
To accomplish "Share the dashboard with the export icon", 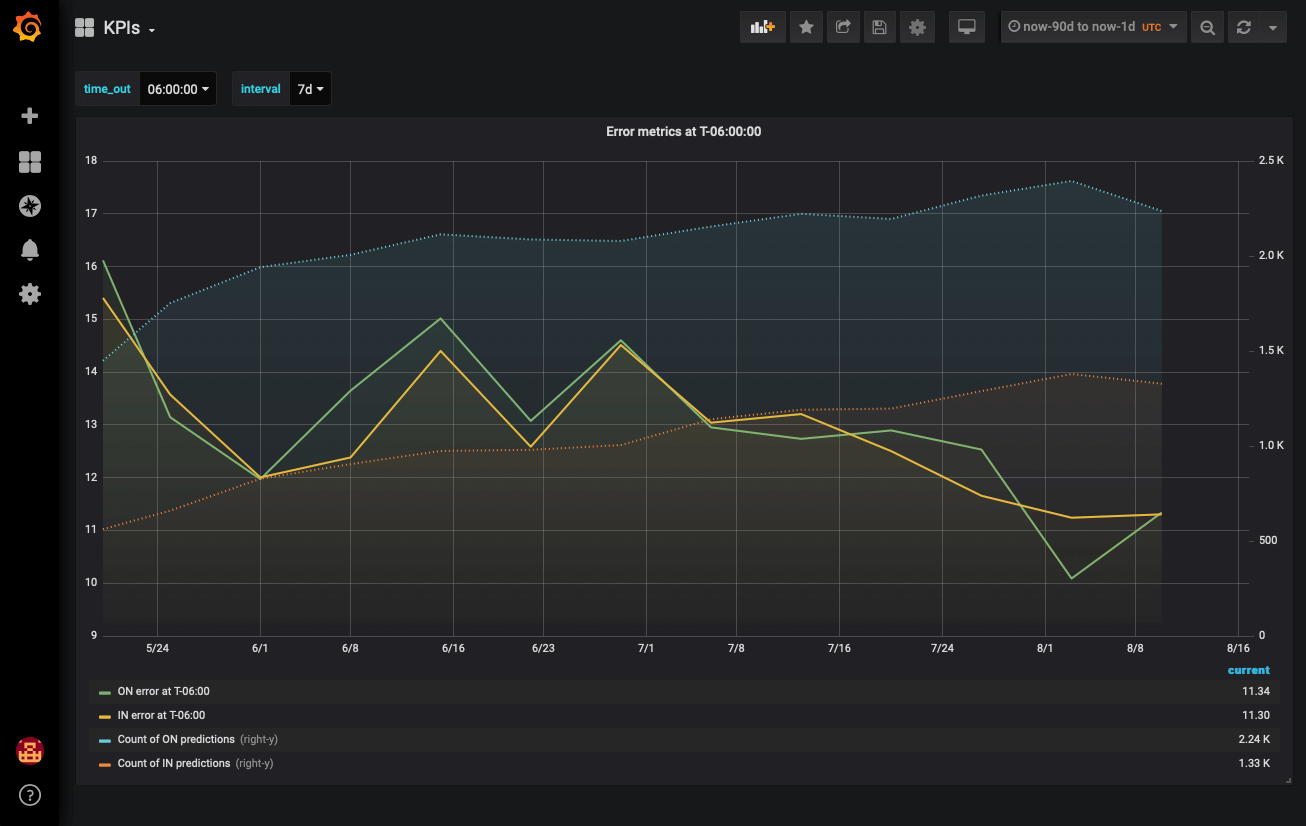I will click(843, 26).
